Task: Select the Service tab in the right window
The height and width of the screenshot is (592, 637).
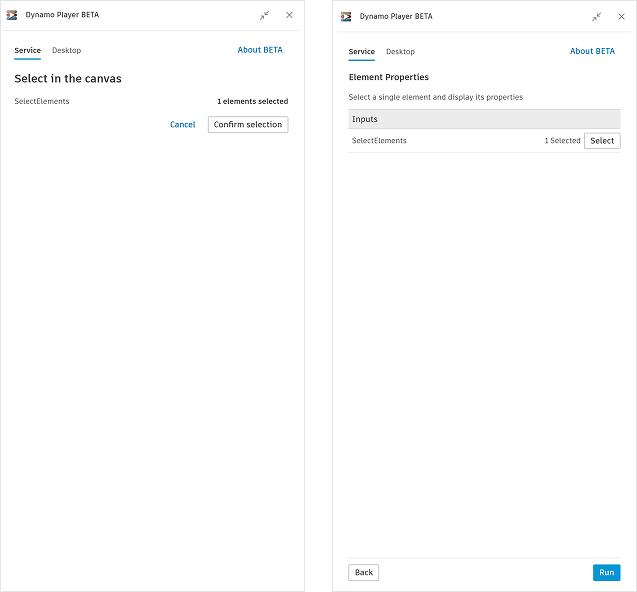Action: tap(361, 51)
